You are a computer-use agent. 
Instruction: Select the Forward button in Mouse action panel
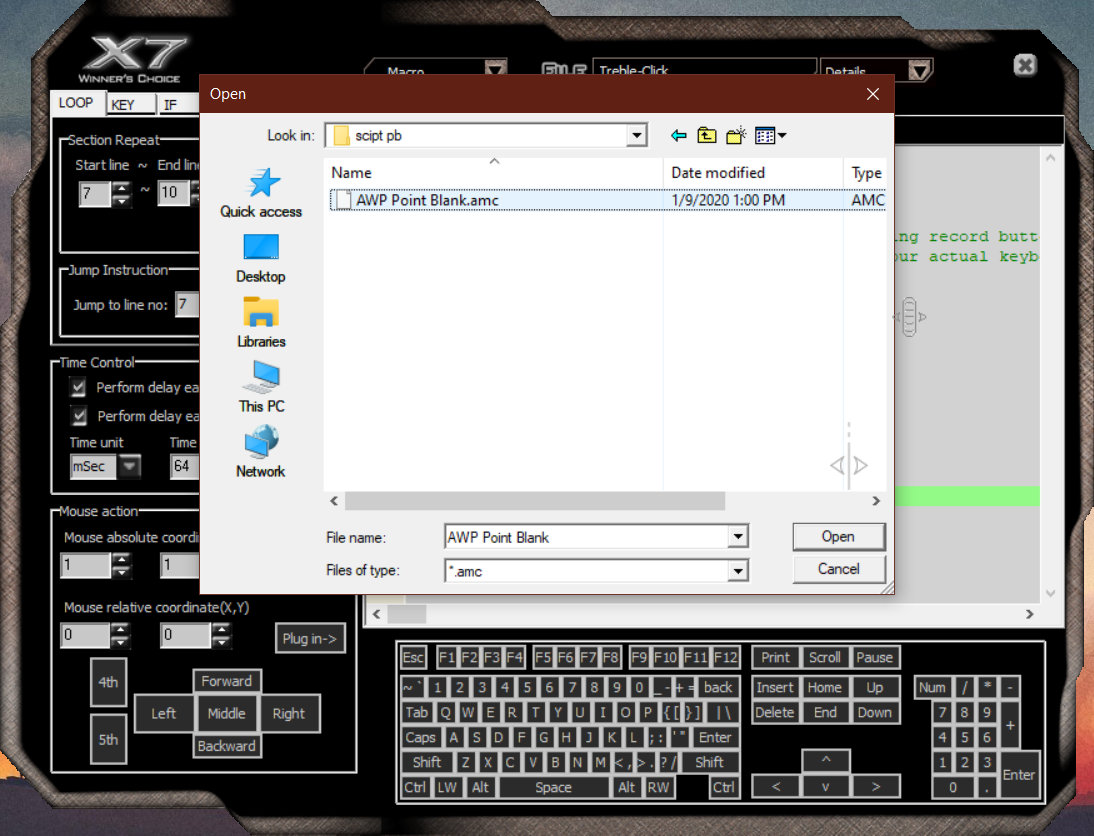point(227,680)
